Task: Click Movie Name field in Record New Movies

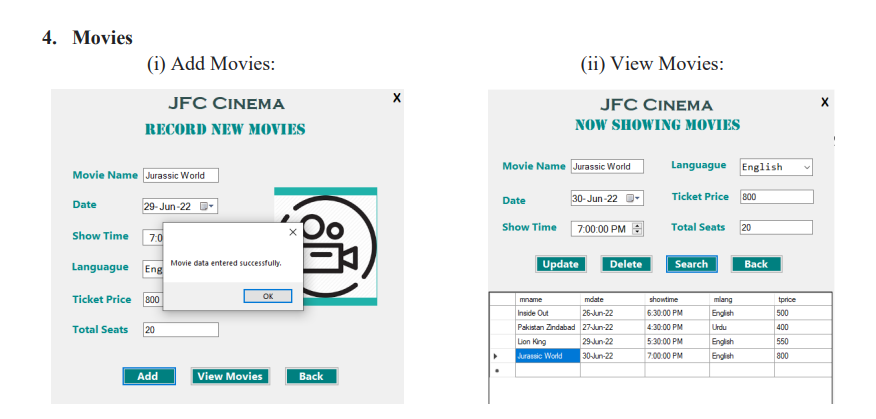Action: pyautogui.click(x=180, y=175)
